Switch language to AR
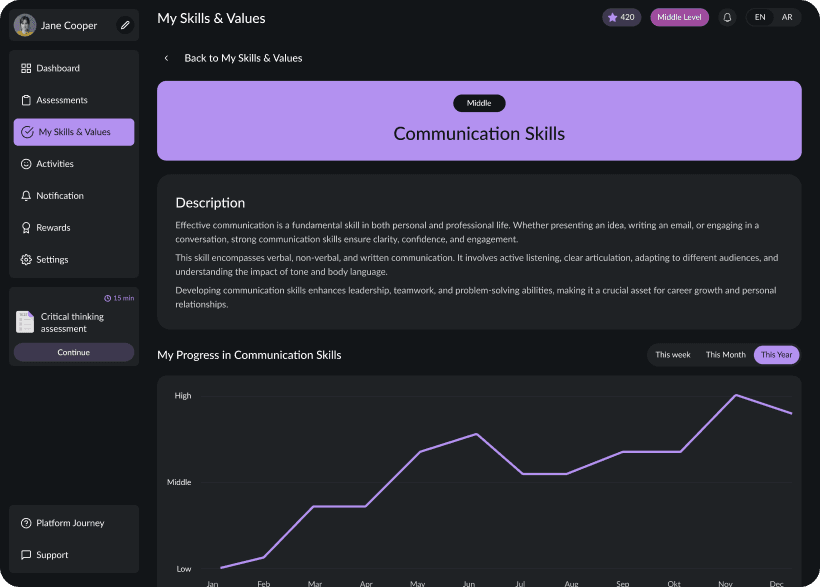Viewport: 820px width, 587px height. point(787,17)
